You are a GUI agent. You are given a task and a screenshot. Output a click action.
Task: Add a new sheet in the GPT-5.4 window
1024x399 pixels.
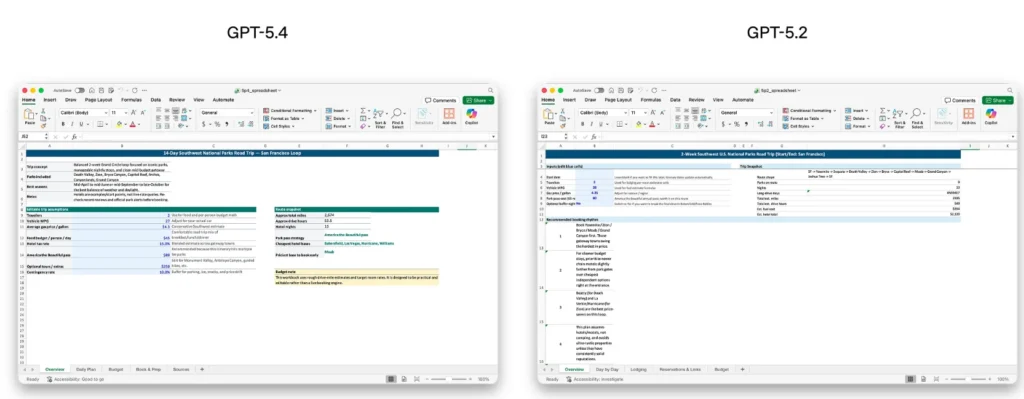tap(202, 369)
